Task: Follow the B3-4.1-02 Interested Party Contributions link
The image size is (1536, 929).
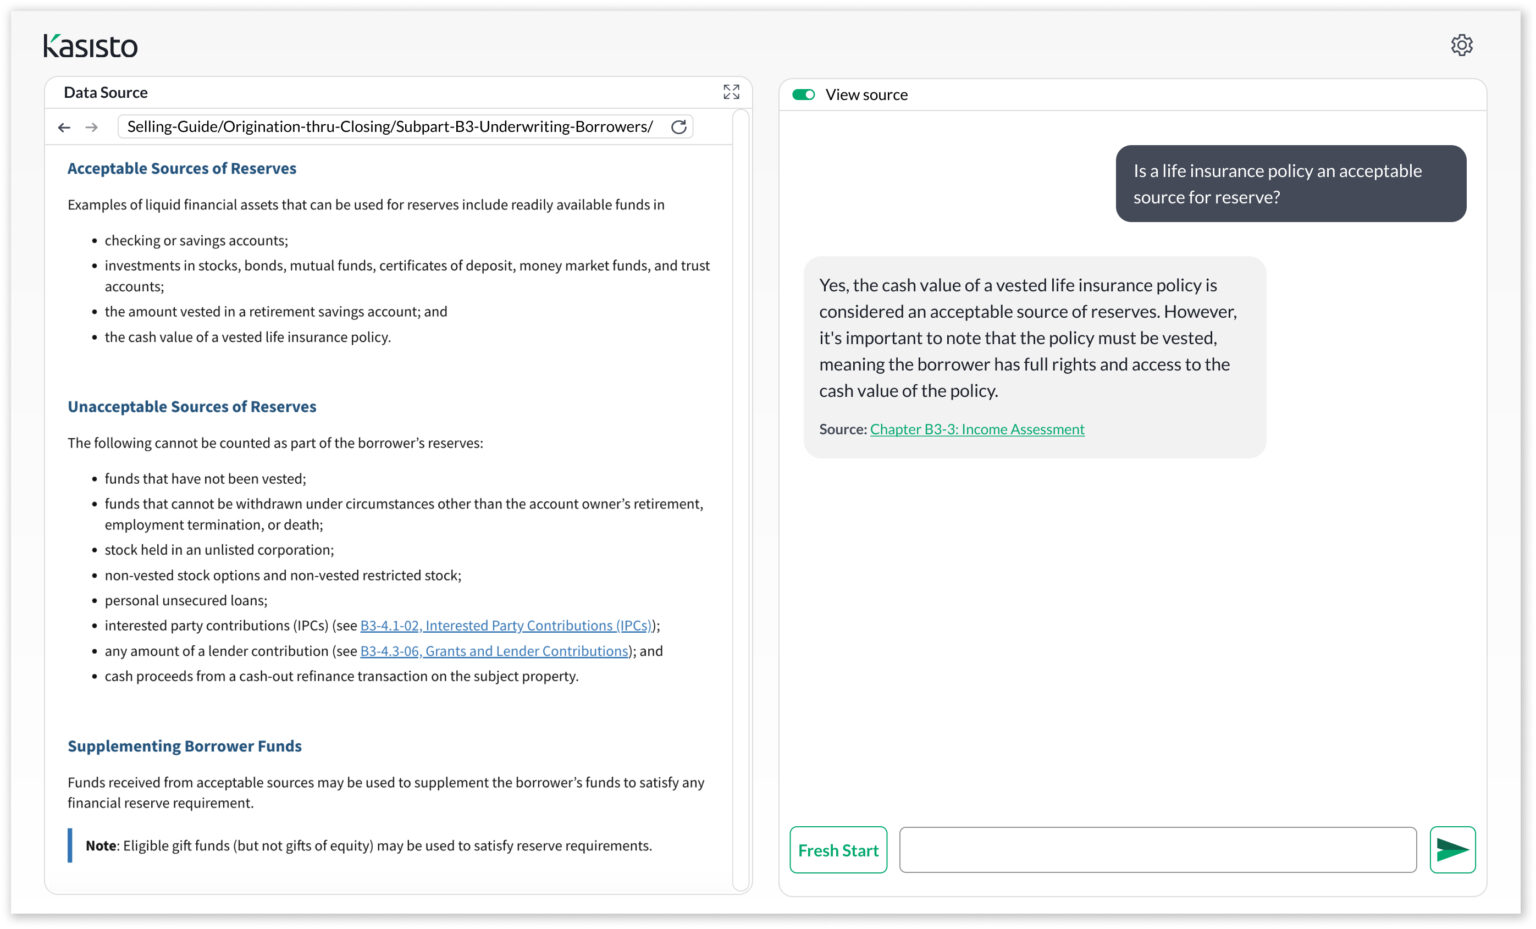Action: tap(506, 625)
